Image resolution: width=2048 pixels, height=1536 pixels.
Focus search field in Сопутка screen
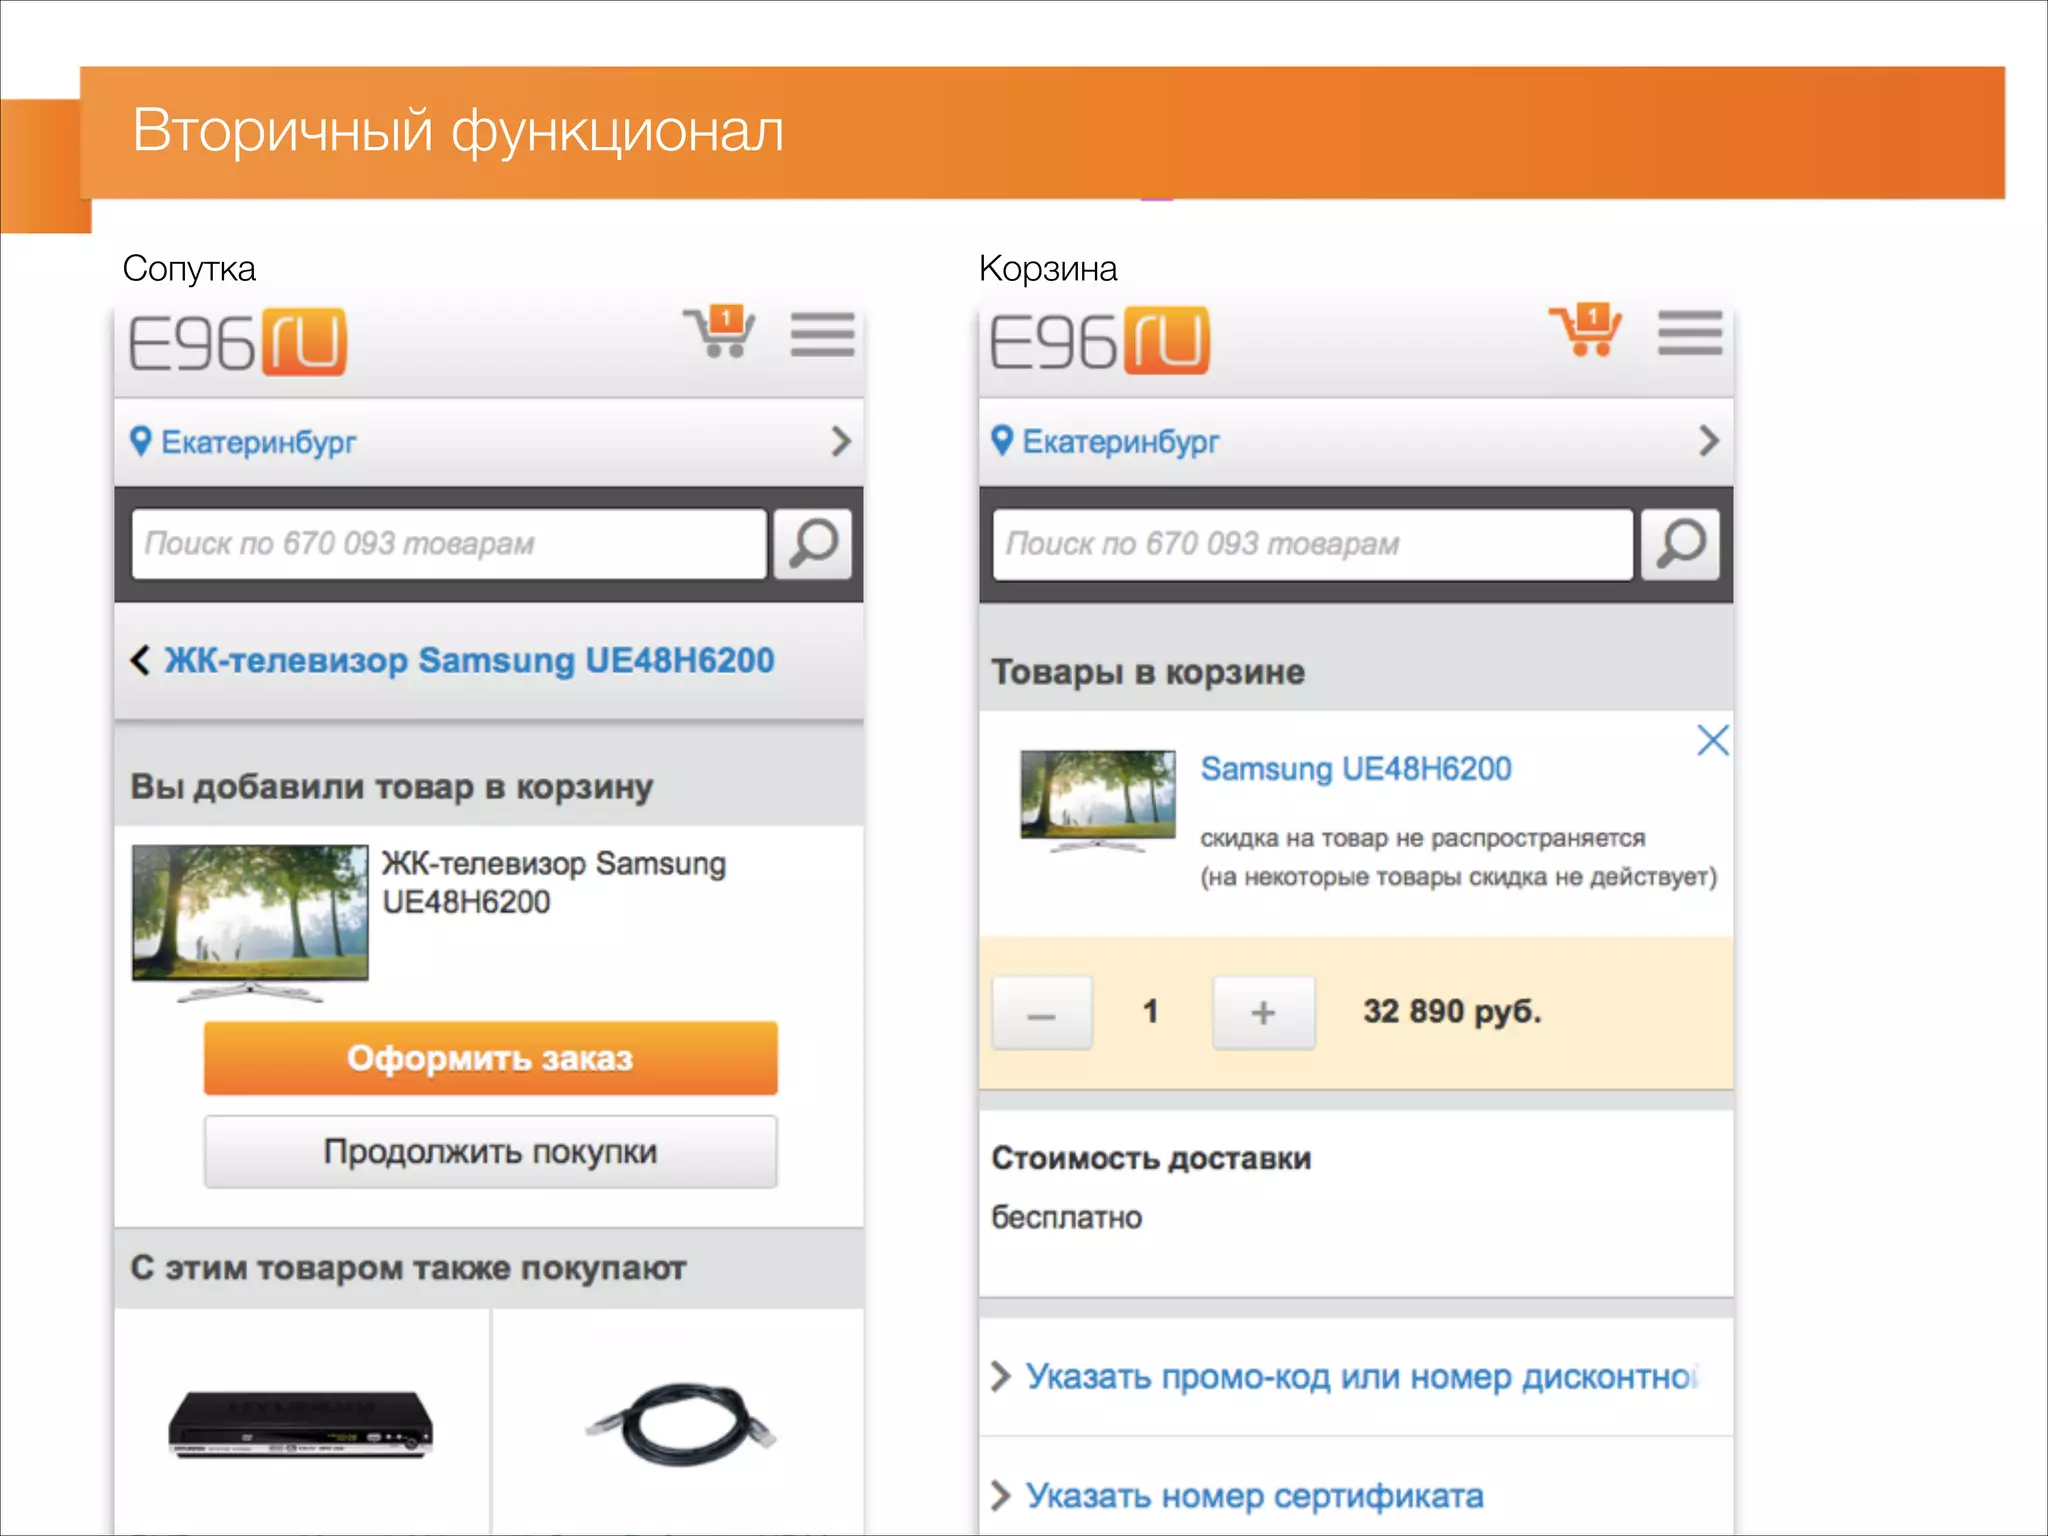[449, 544]
